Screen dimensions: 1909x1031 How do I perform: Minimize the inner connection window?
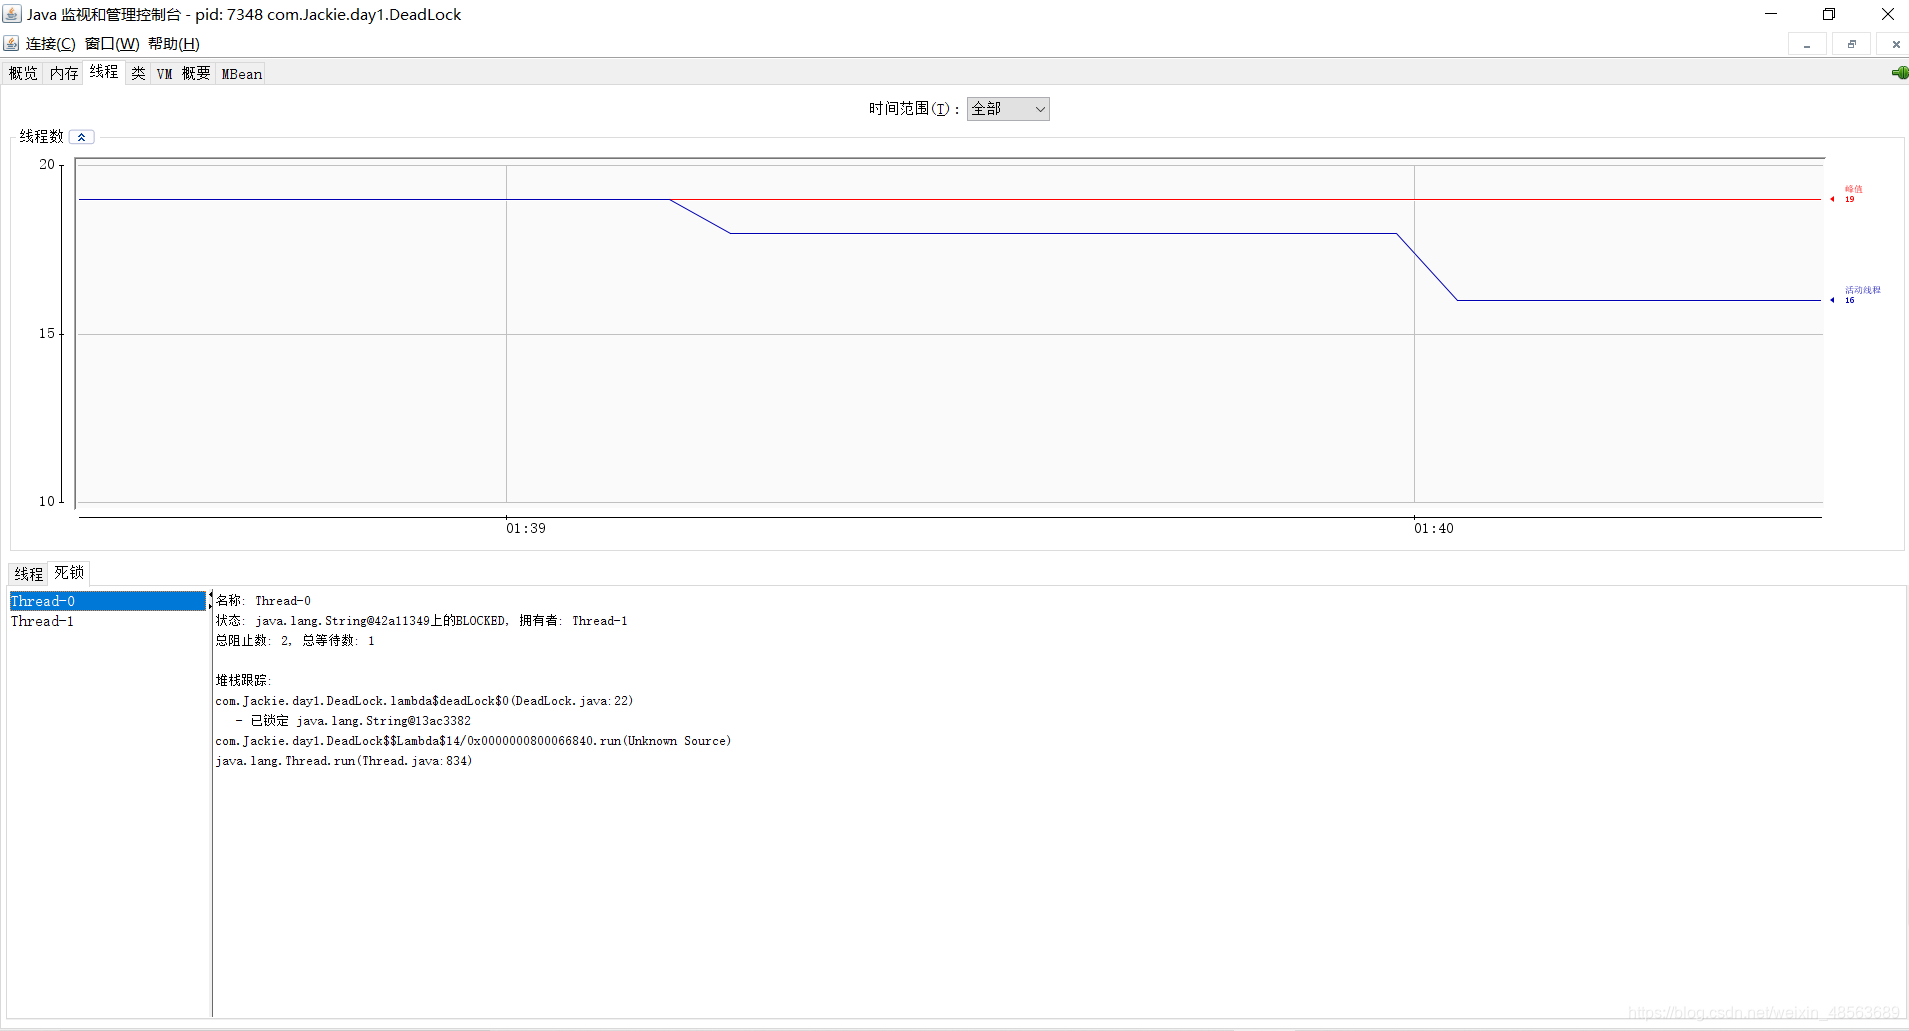pyautogui.click(x=1807, y=45)
